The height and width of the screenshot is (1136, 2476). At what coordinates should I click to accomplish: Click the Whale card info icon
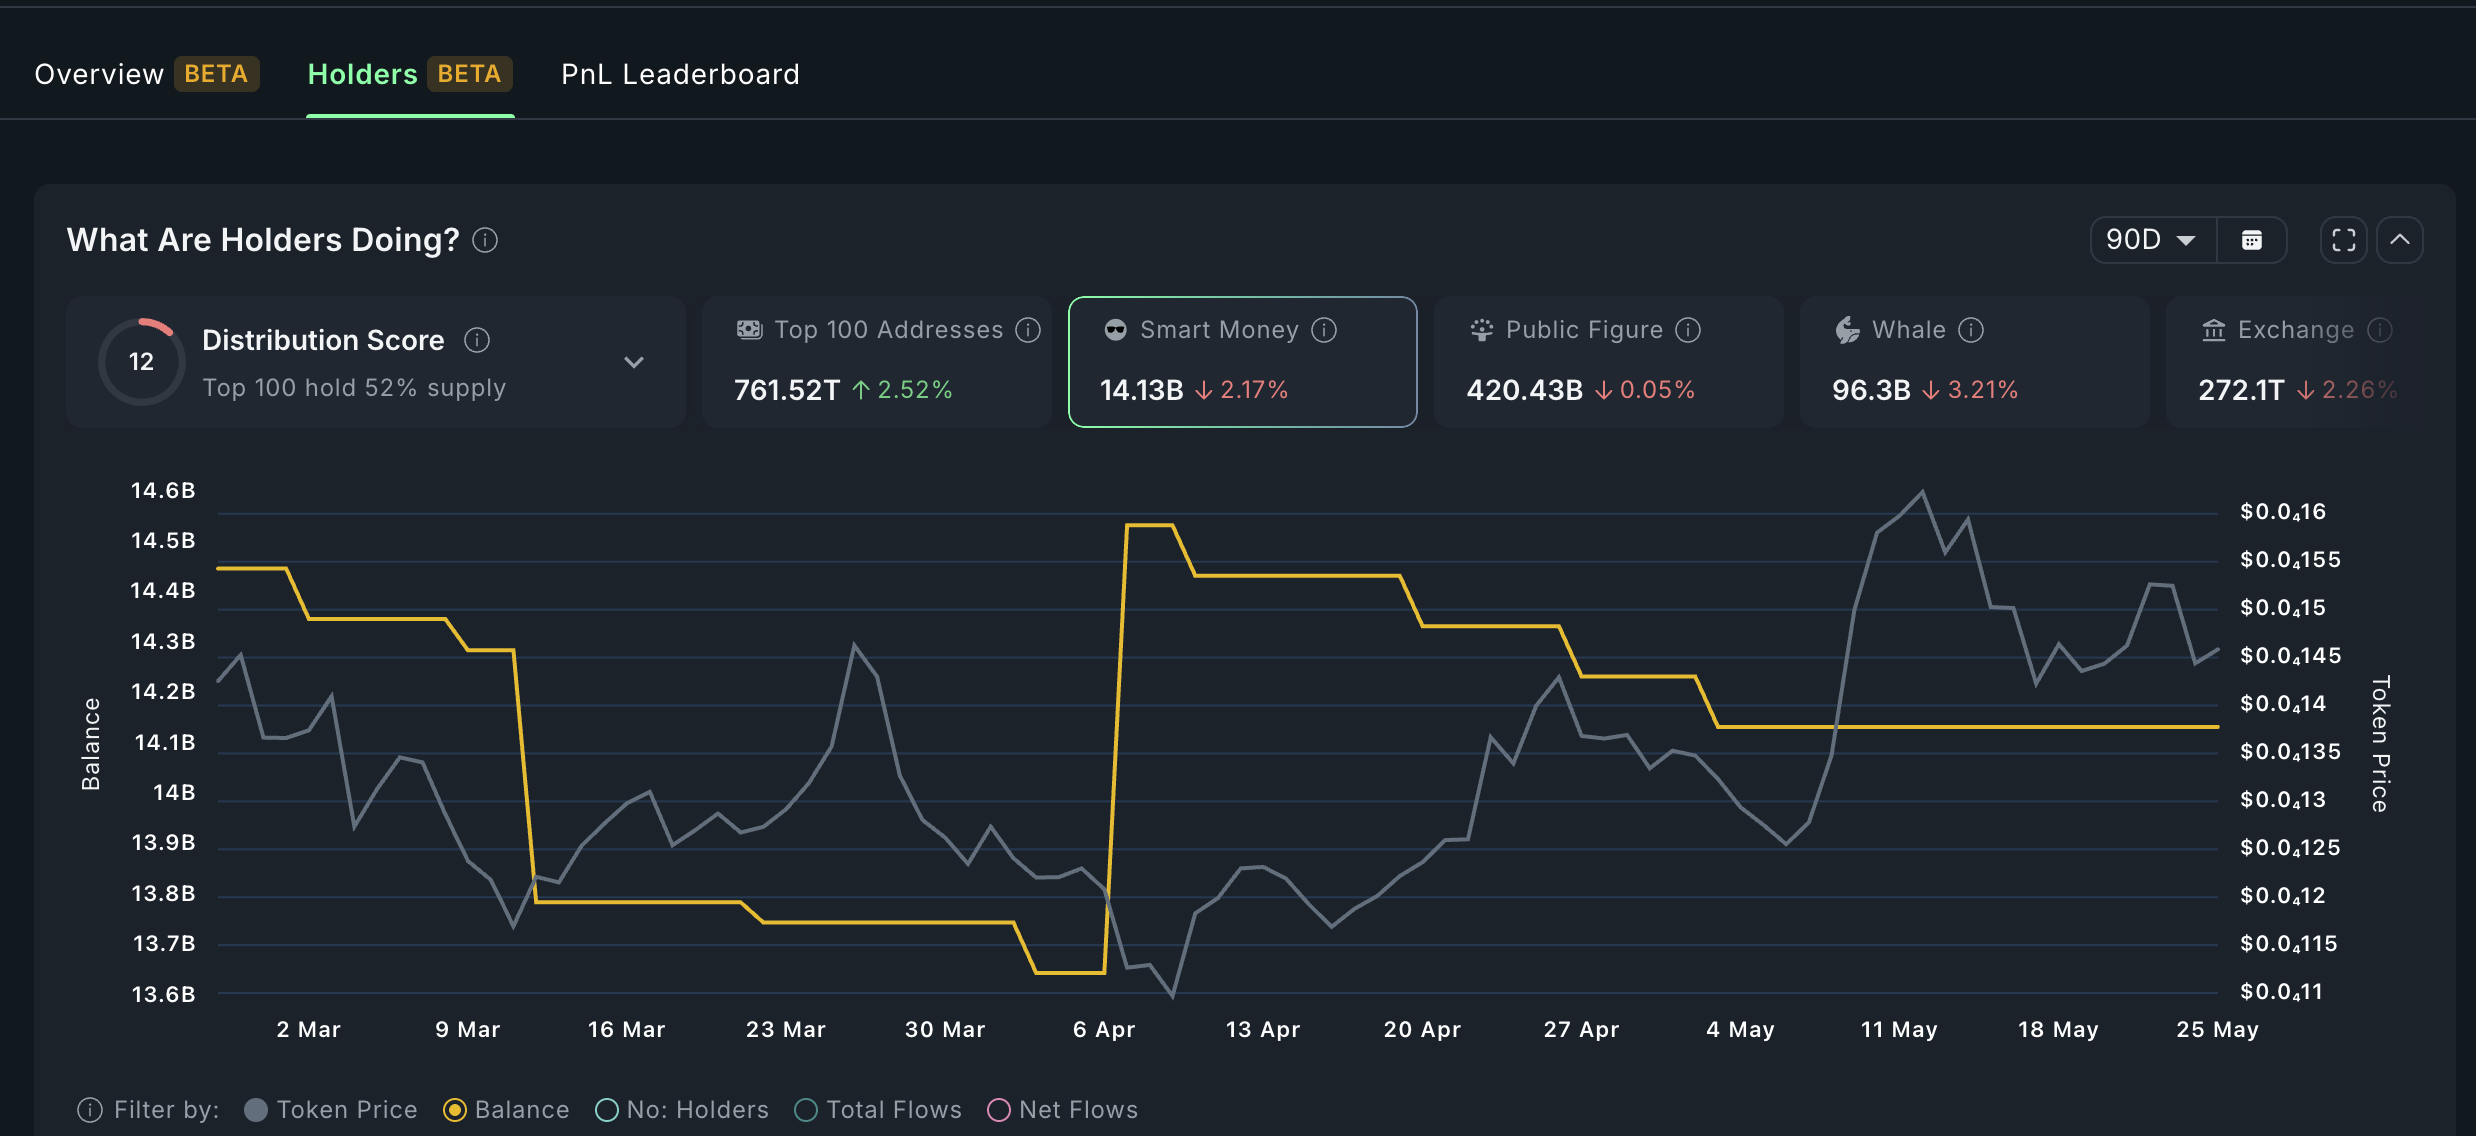click(x=1971, y=330)
